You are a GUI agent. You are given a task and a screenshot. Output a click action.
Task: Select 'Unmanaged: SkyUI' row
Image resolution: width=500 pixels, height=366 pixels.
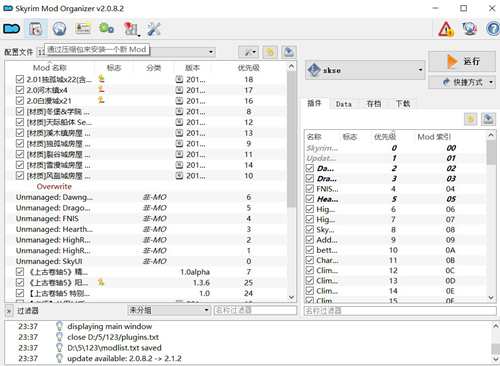[146, 261]
